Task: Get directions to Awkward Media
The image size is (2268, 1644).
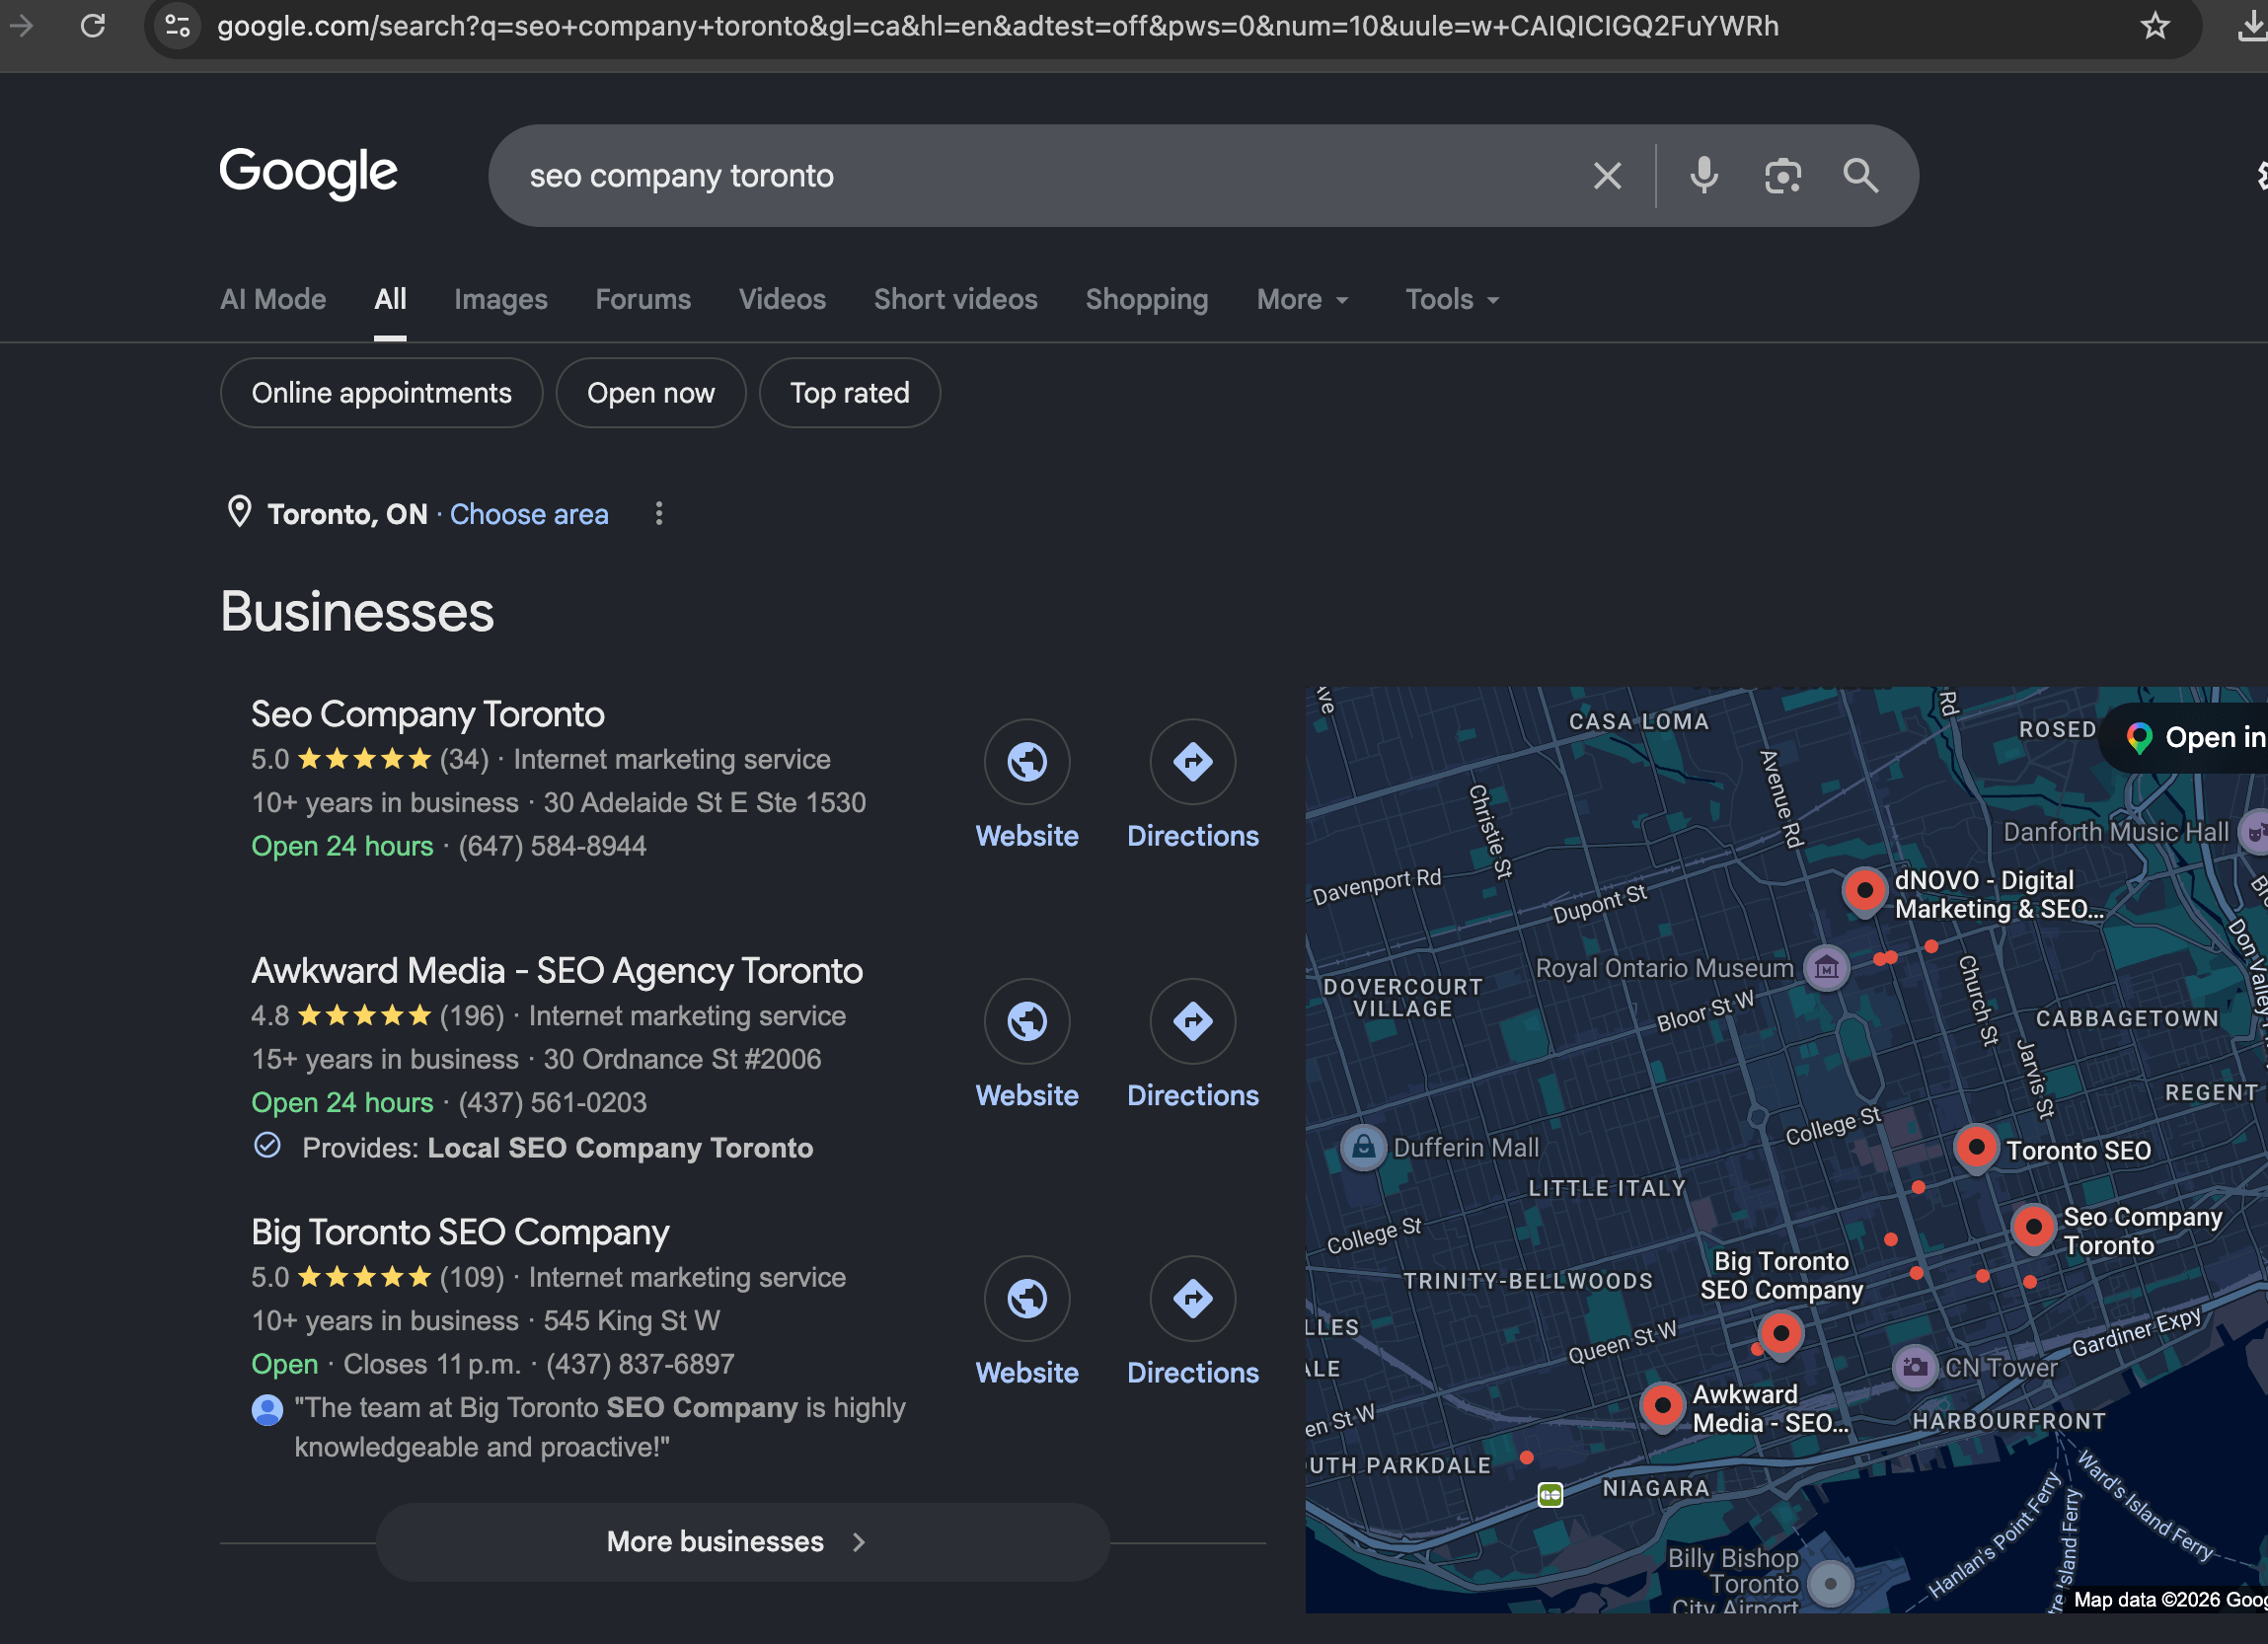Action: click(x=1193, y=1021)
